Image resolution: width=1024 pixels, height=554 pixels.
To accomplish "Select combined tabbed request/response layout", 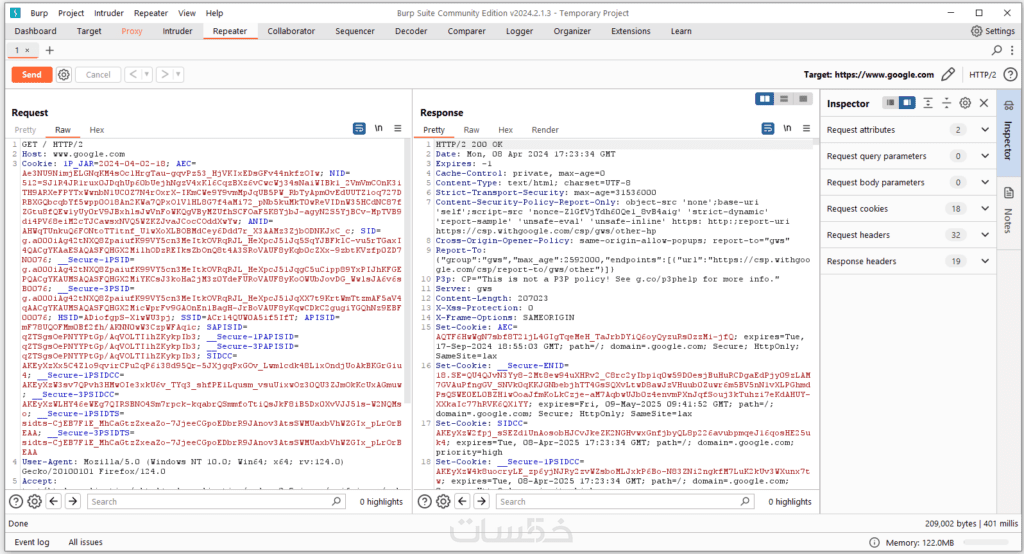I will (803, 99).
